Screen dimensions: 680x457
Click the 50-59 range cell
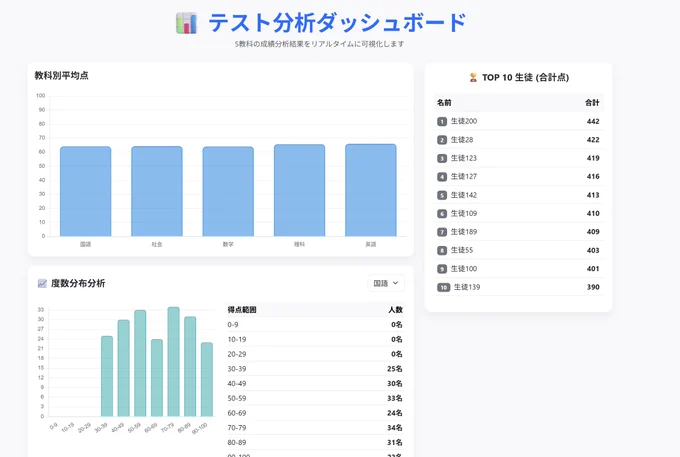click(x=237, y=398)
